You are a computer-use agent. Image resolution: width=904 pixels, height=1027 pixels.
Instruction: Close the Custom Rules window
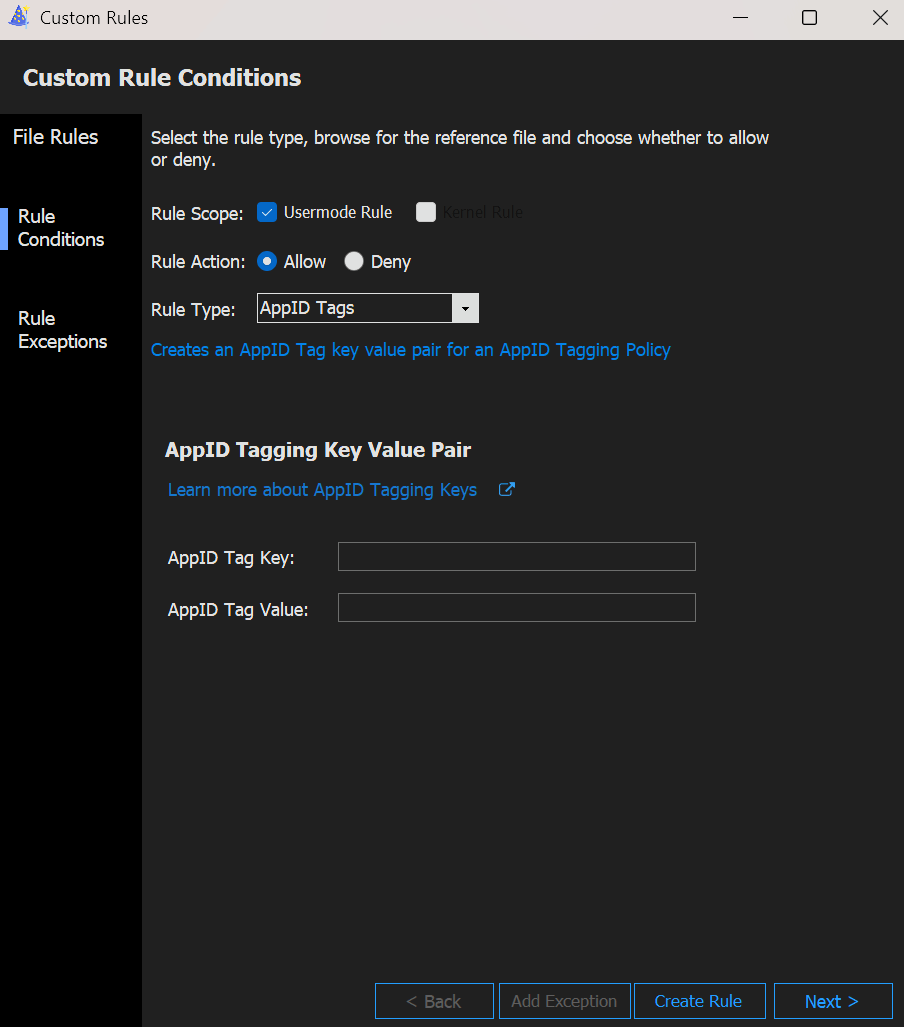pyautogui.click(x=879, y=18)
